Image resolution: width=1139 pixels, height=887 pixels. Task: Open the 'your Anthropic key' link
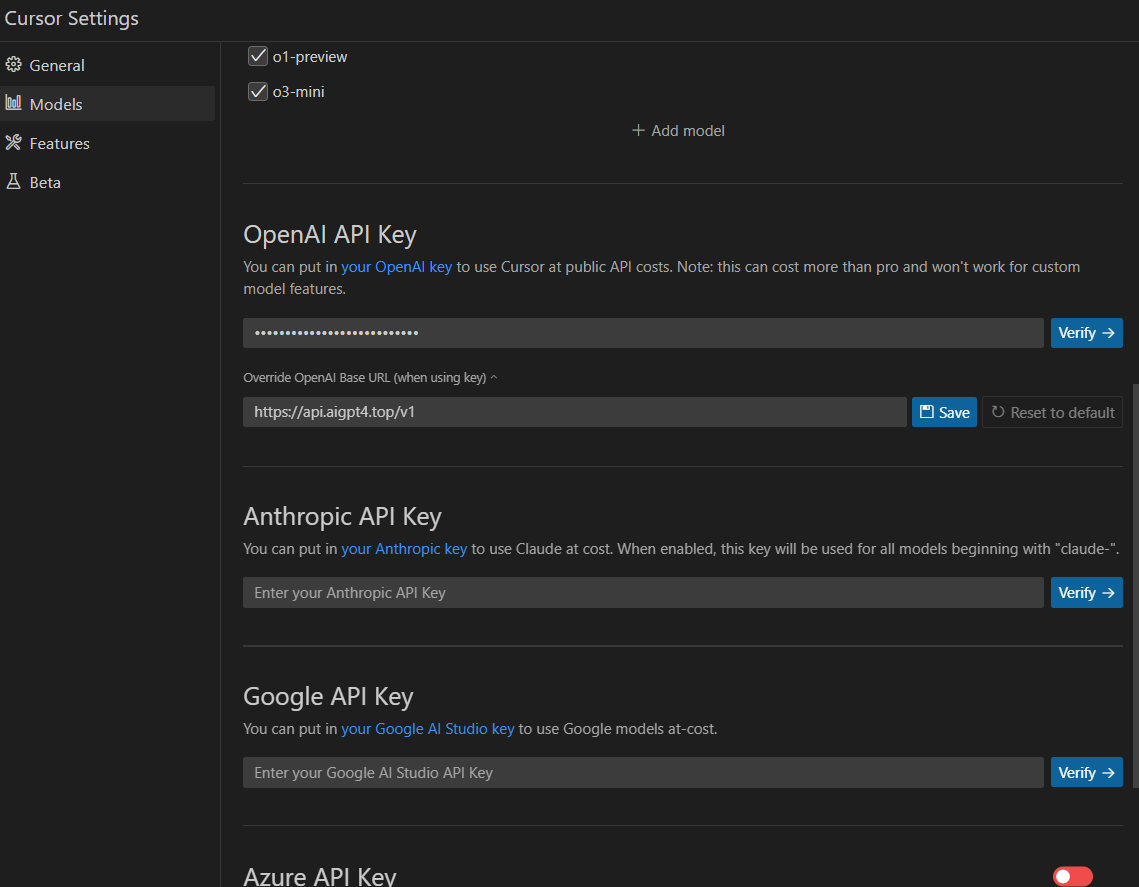(404, 548)
